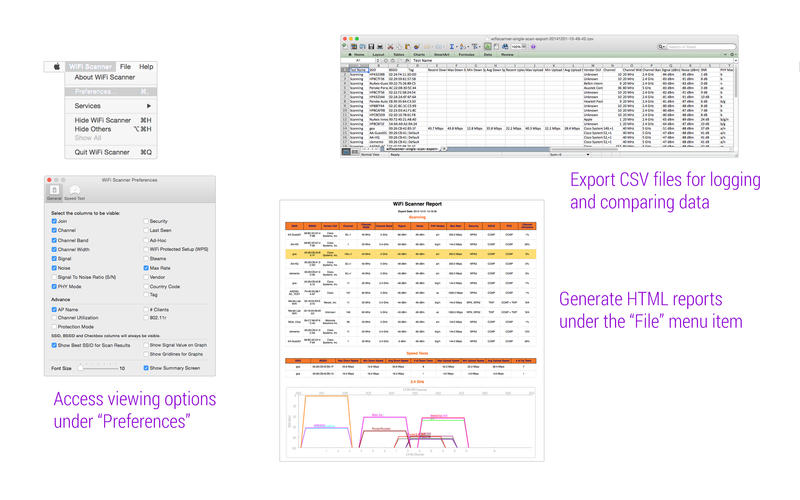800x500 pixels.
Task: Click the Paste clipboard icon in Excel toolbar
Action: pyautogui.click(x=408, y=46)
